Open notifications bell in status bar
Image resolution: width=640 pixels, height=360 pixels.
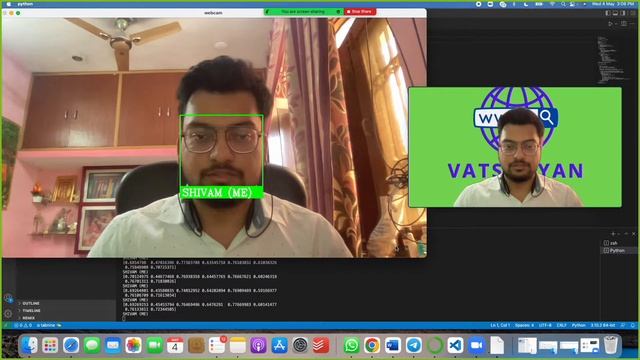coord(633,325)
